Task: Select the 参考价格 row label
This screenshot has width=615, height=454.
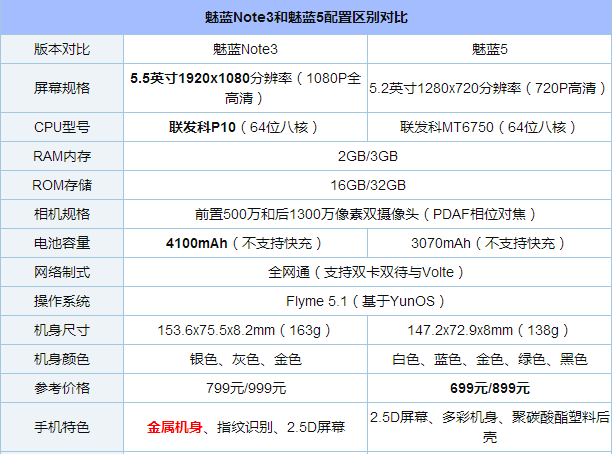Action: [x=62, y=388]
